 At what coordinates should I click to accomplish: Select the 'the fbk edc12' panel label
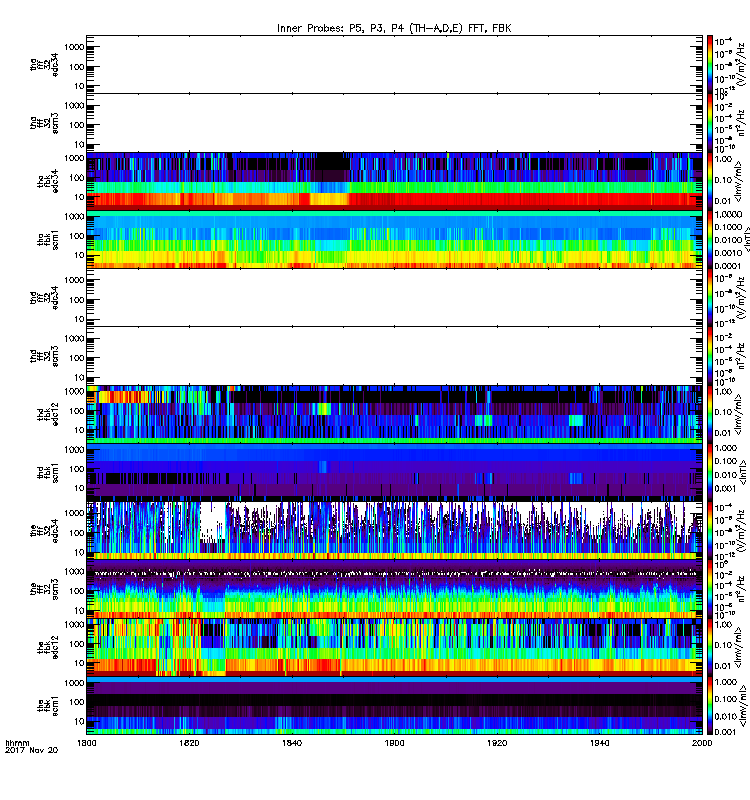[47, 647]
